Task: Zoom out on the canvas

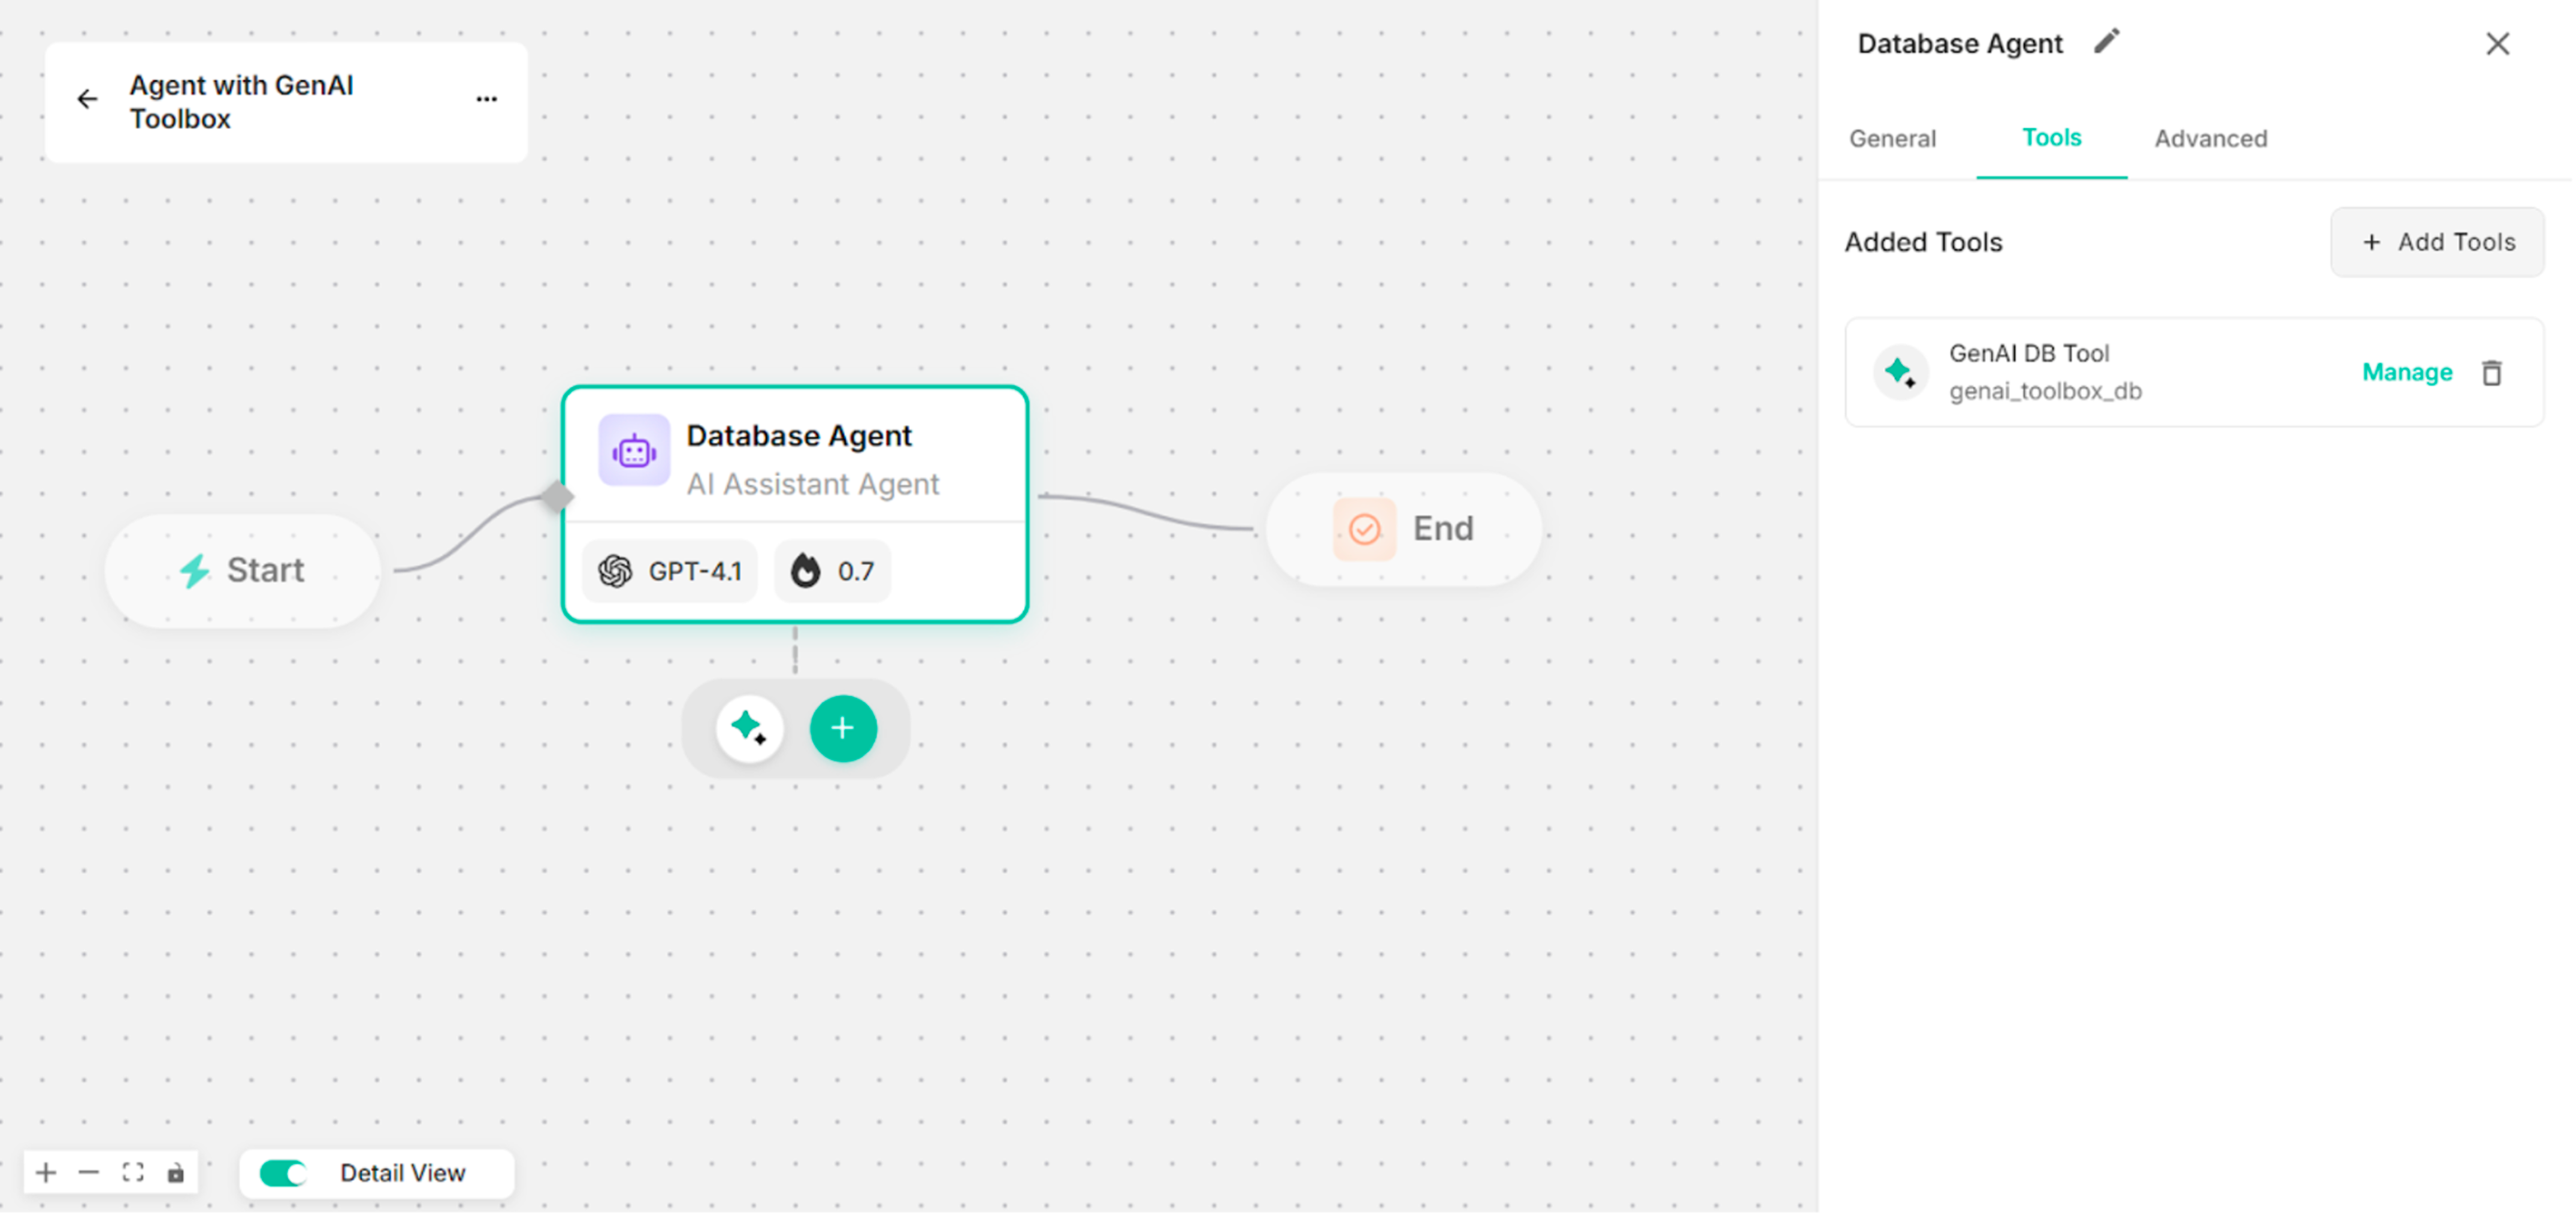Action: pos(89,1173)
